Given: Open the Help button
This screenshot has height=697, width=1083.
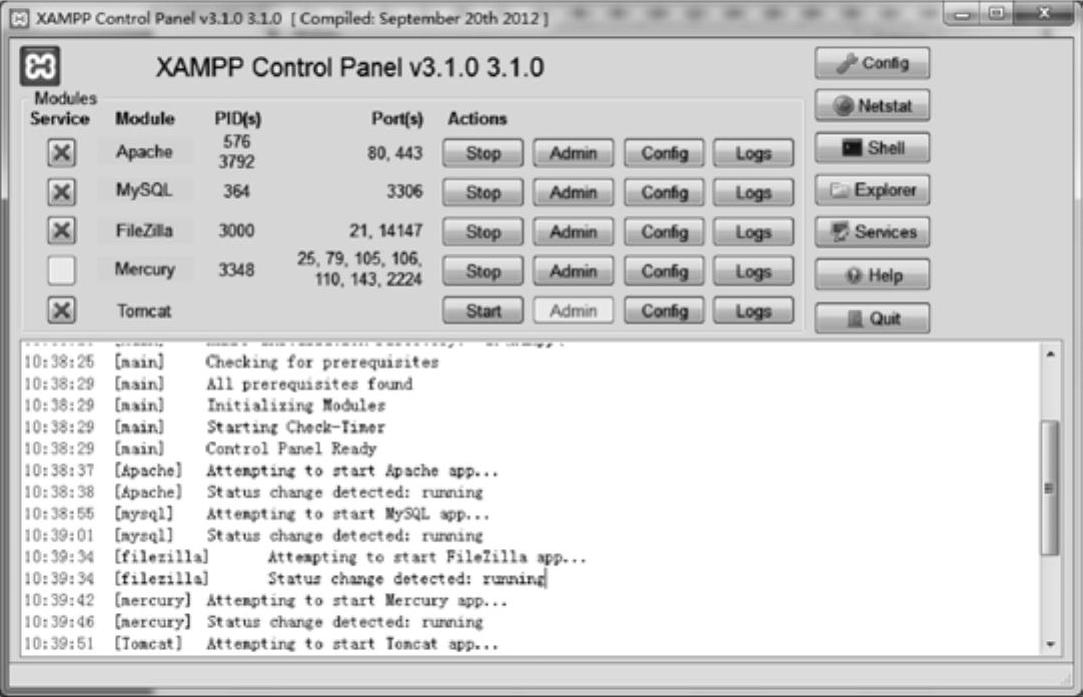Looking at the screenshot, I should click(x=872, y=275).
